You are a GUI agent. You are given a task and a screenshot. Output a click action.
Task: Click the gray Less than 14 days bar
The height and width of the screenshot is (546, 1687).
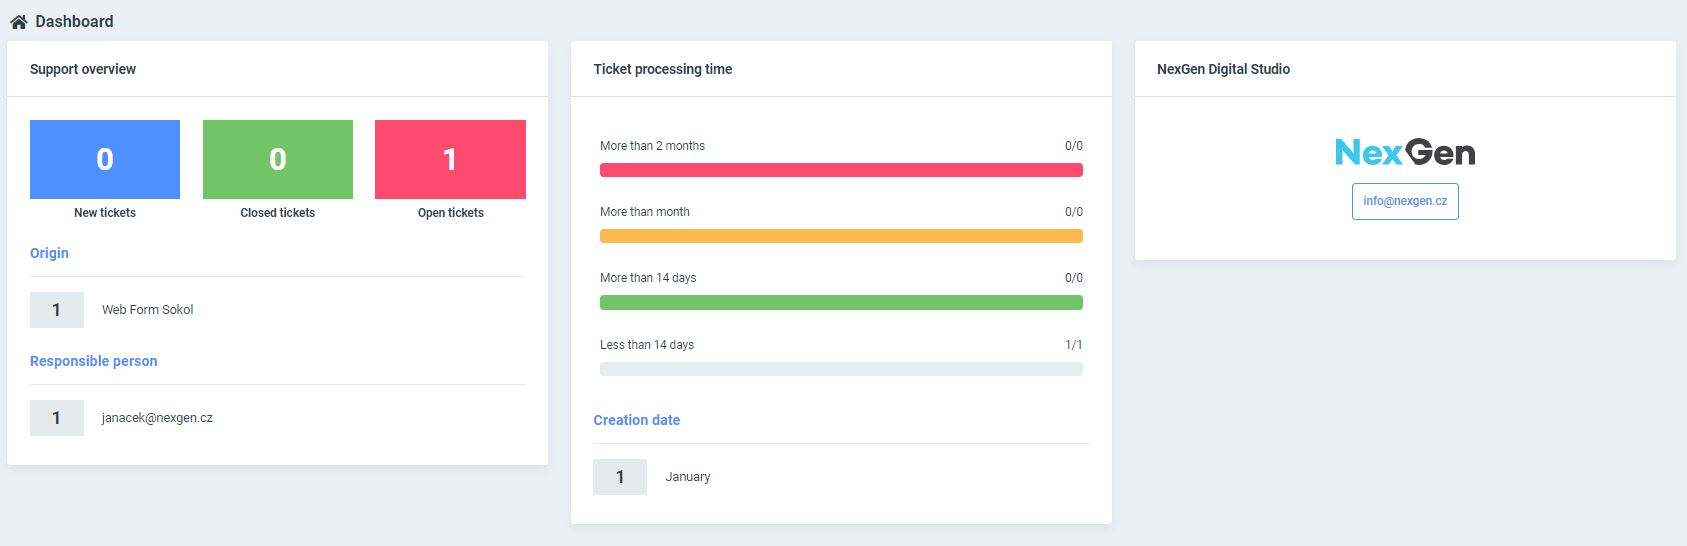point(841,369)
